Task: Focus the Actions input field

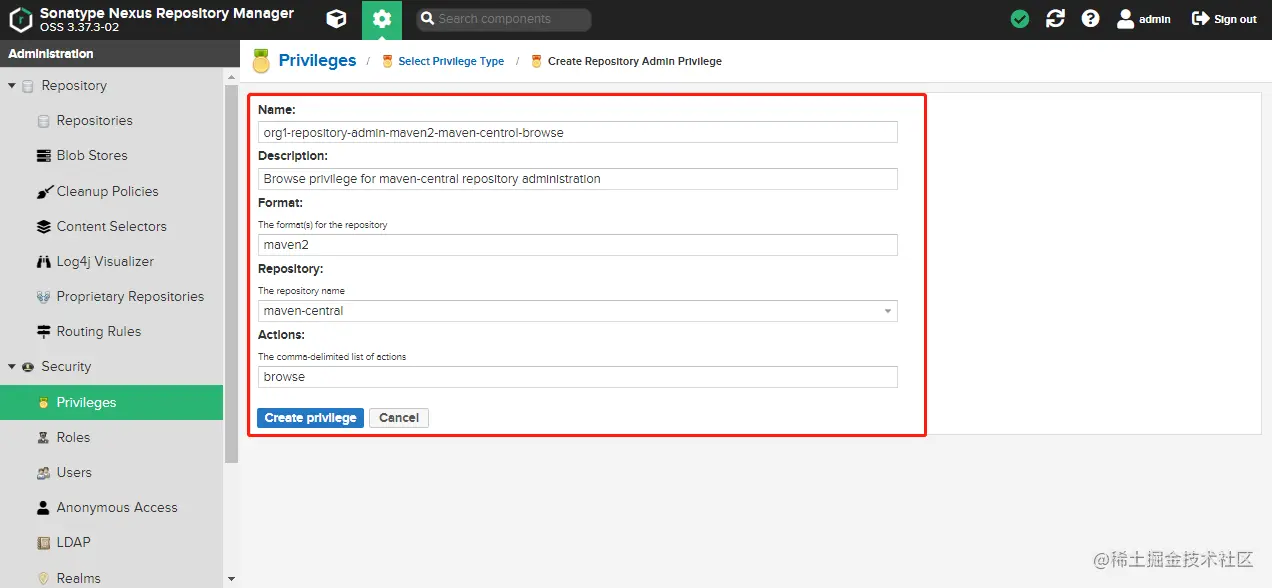Action: pos(577,377)
